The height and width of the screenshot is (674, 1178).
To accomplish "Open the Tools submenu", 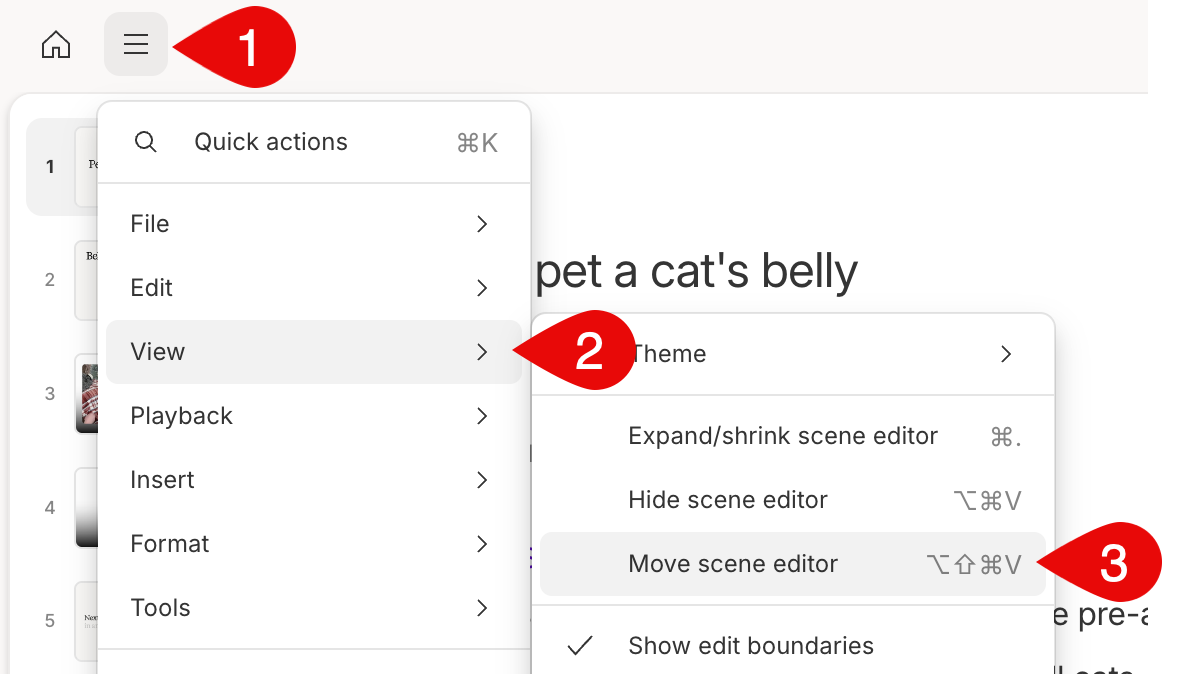I will point(314,608).
